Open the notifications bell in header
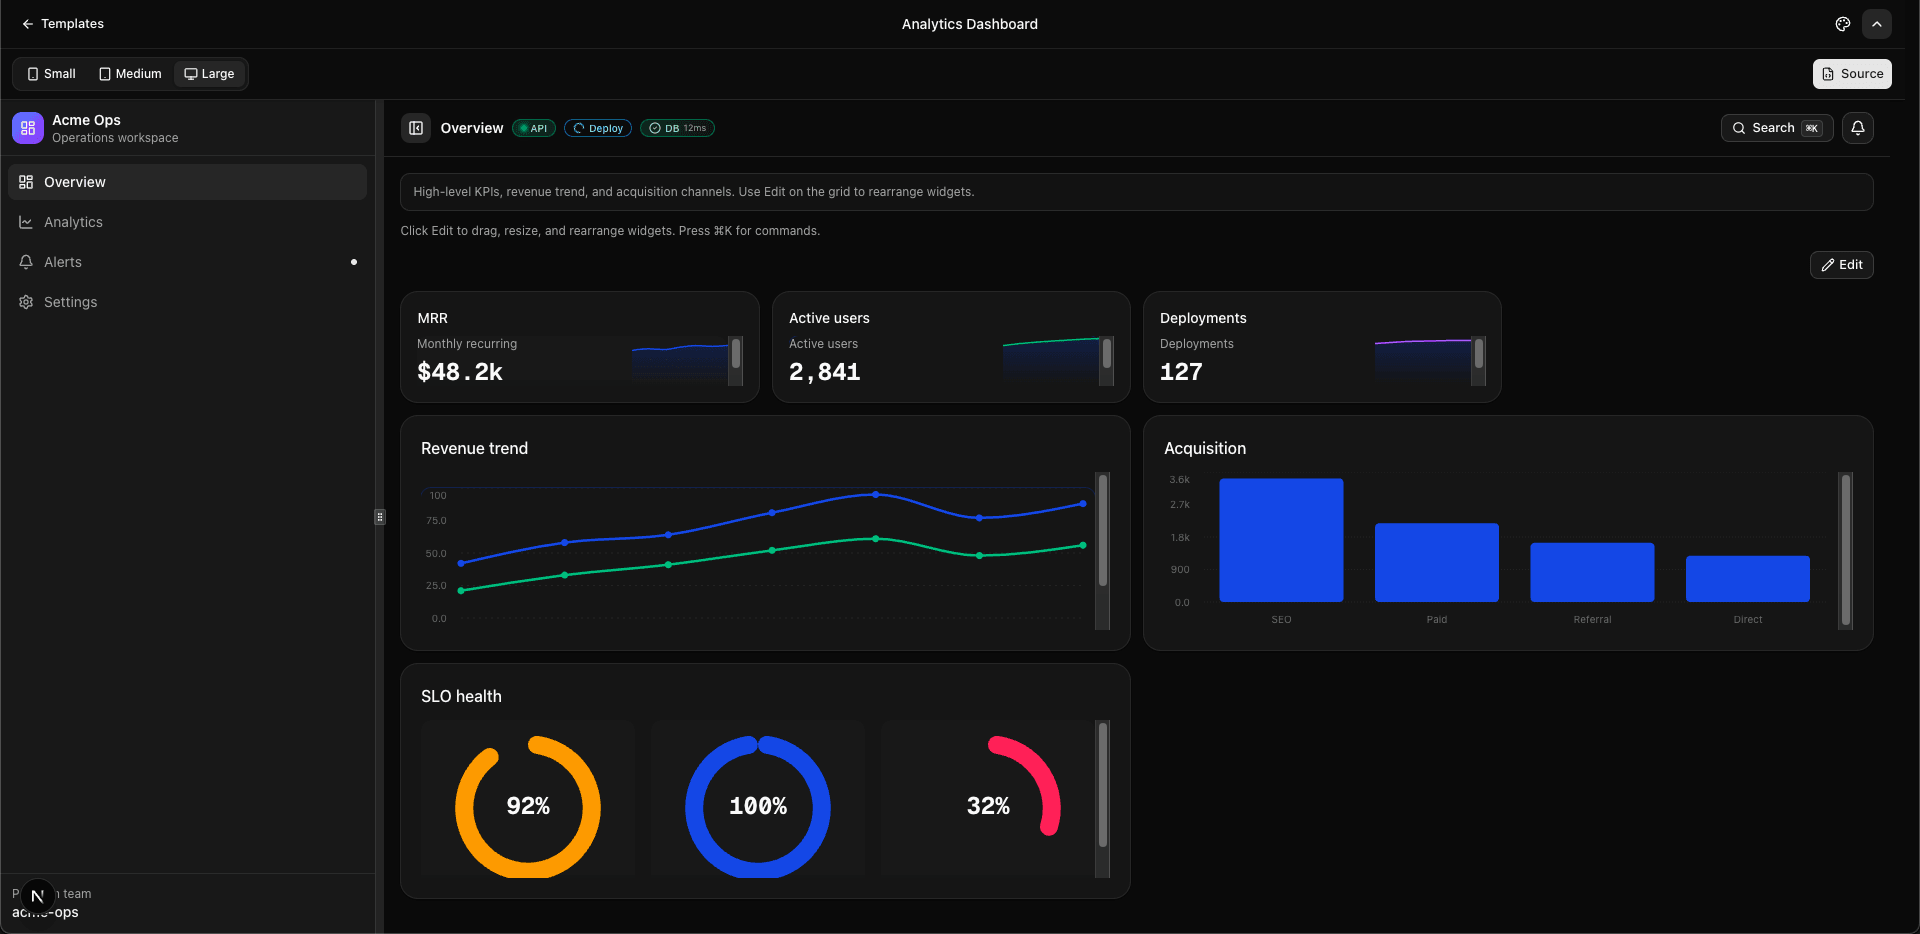The image size is (1920, 934). pyautogui.click(x=1858, y=128)
